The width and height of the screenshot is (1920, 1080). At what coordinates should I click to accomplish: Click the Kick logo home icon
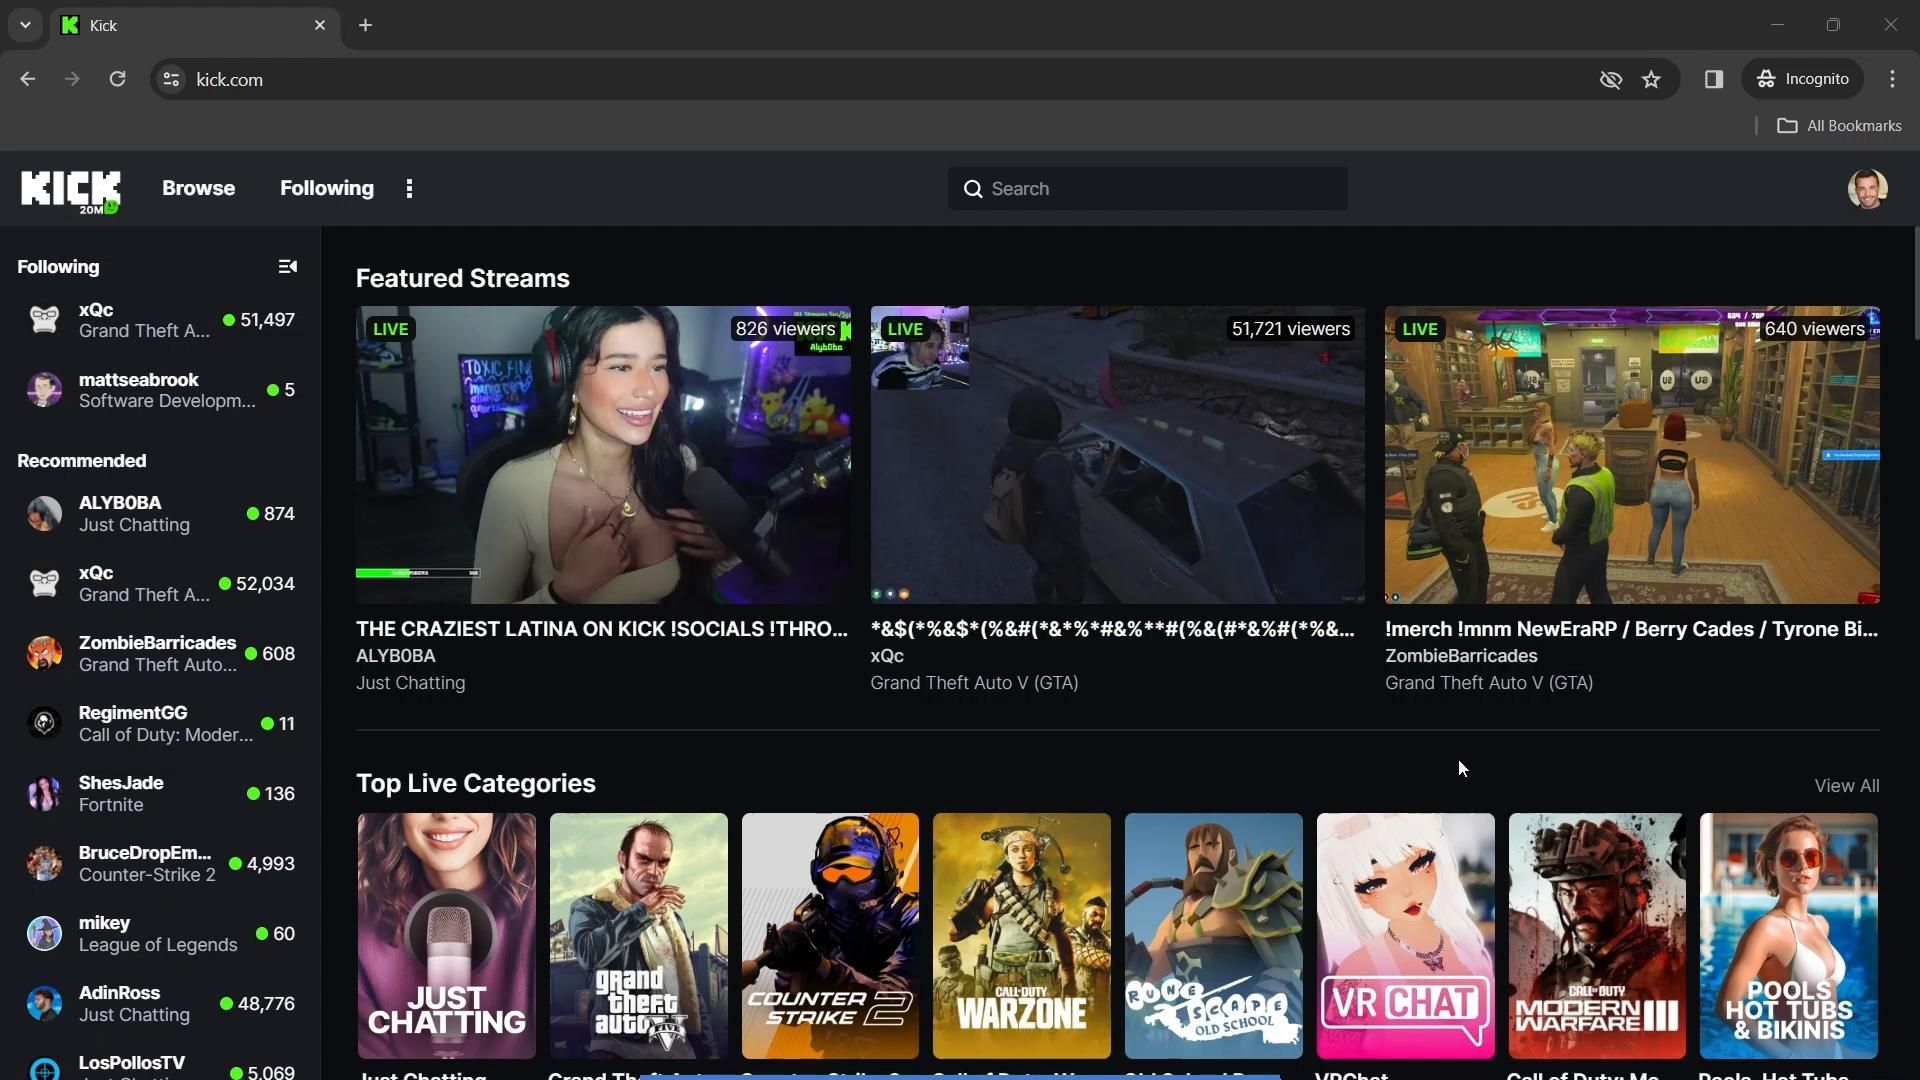(x=70, y=190)
